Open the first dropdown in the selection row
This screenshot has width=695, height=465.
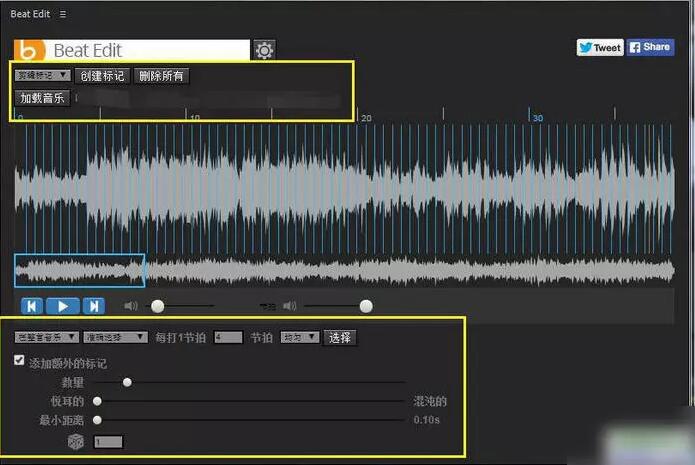(x=47, y=337)
